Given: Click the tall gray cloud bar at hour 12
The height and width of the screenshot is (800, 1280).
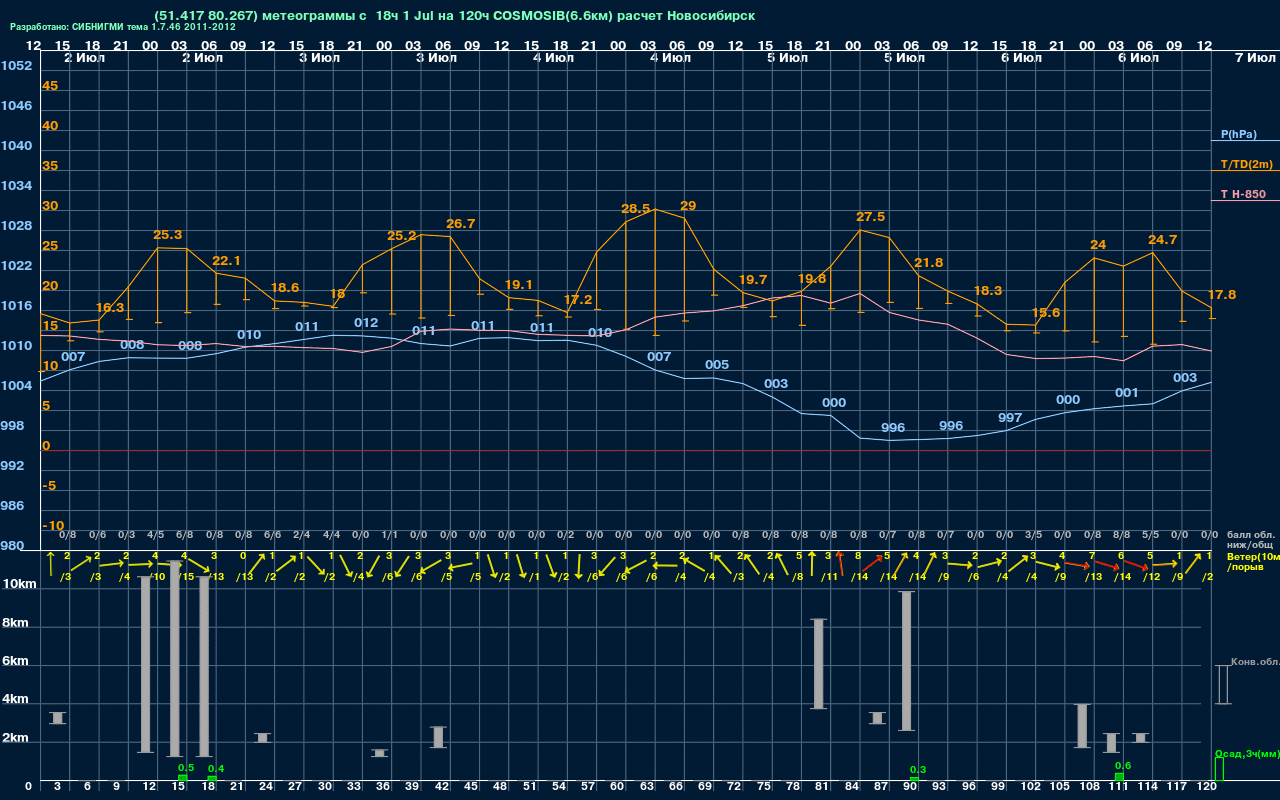Looking at the screenshot, I should (146, 665).
